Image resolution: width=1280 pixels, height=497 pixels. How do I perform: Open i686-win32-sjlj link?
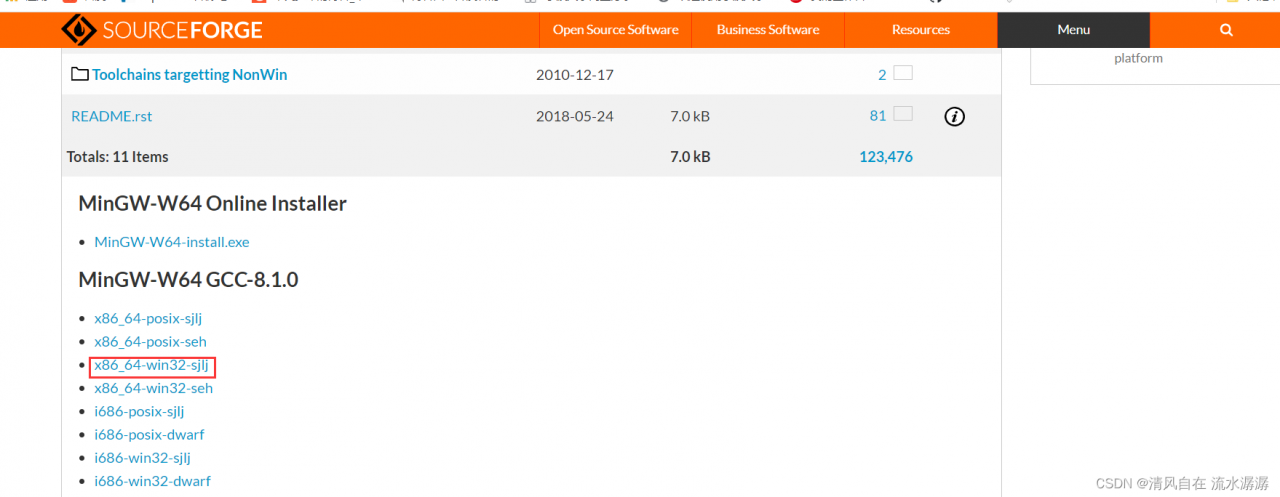coord(142,457)
